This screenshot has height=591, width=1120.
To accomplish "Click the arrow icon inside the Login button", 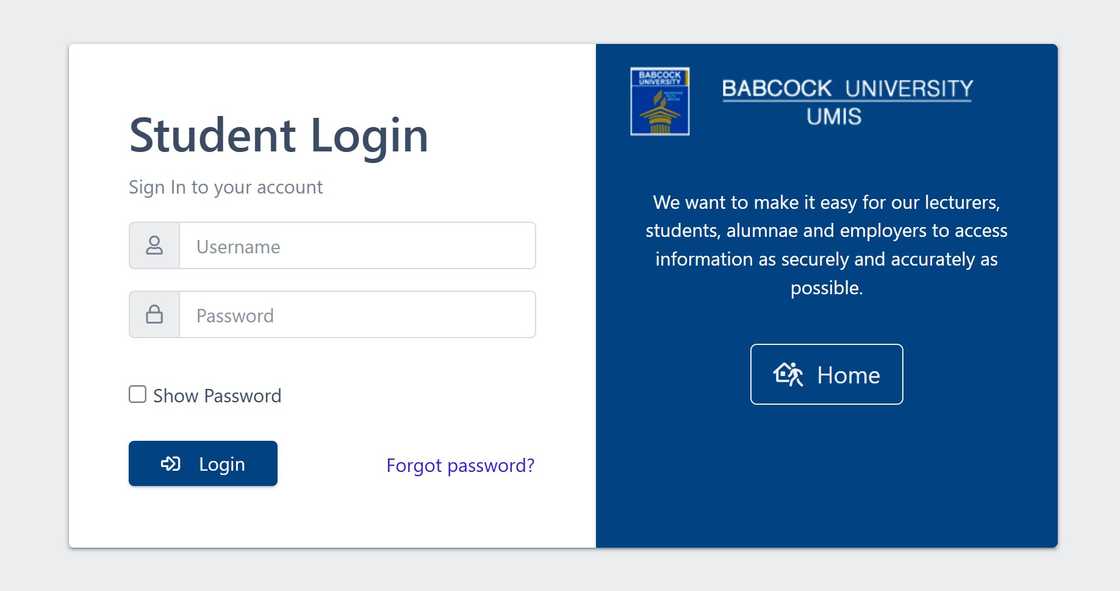I will coord(171,463).
